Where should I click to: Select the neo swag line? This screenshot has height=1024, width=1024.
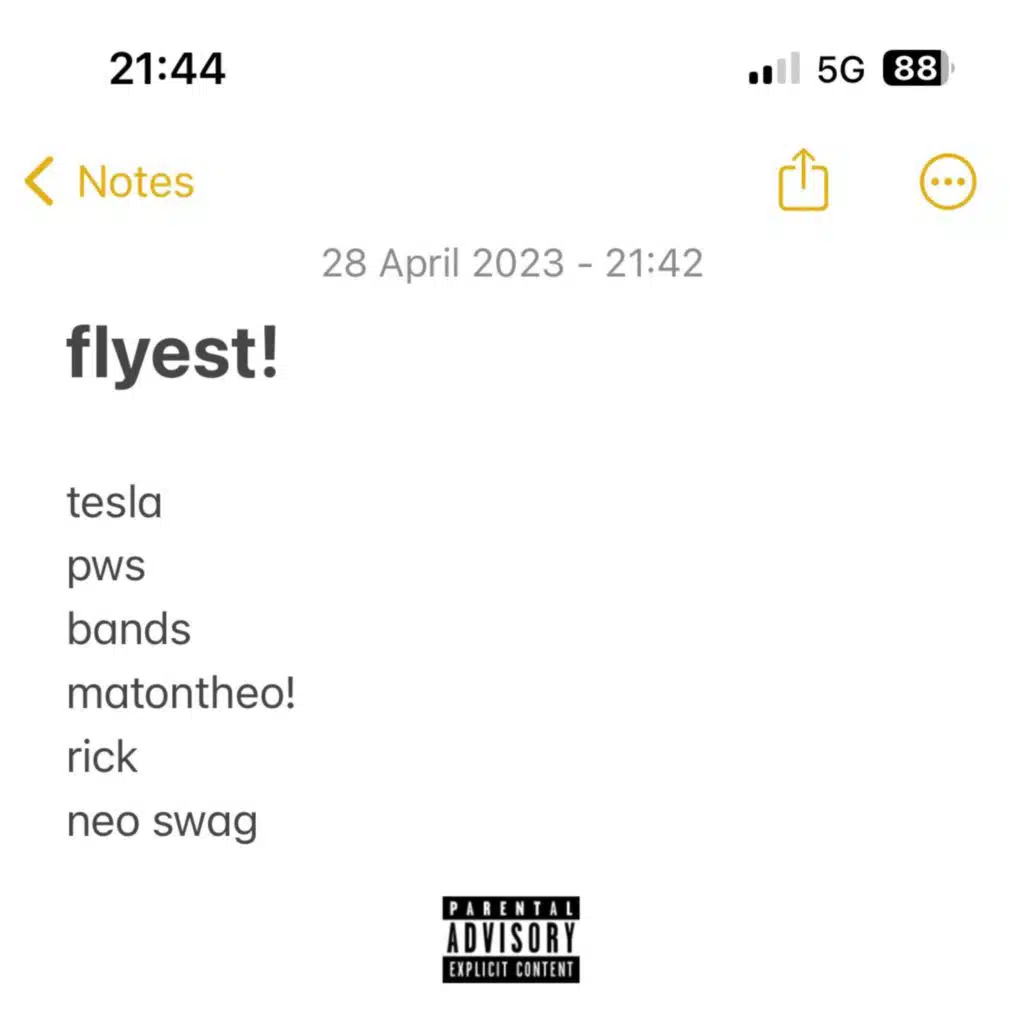click(x=162, y=822)
